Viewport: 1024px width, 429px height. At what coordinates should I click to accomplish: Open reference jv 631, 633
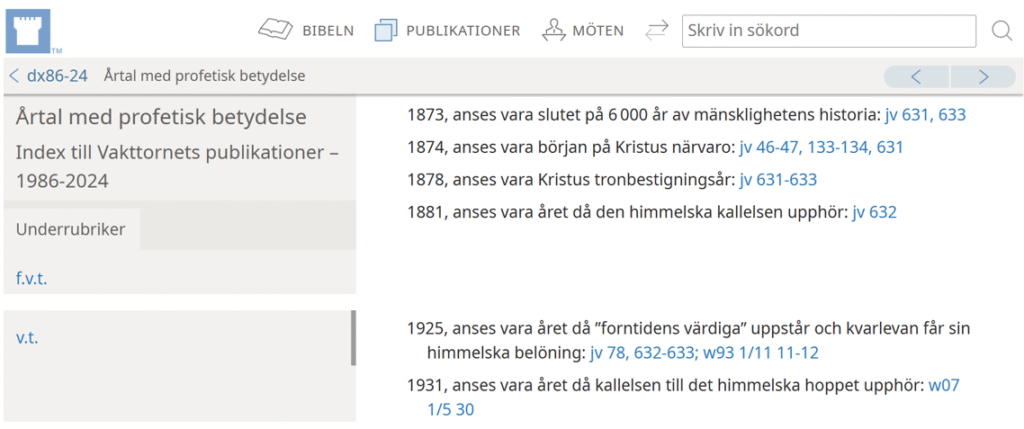click(925, 115)
